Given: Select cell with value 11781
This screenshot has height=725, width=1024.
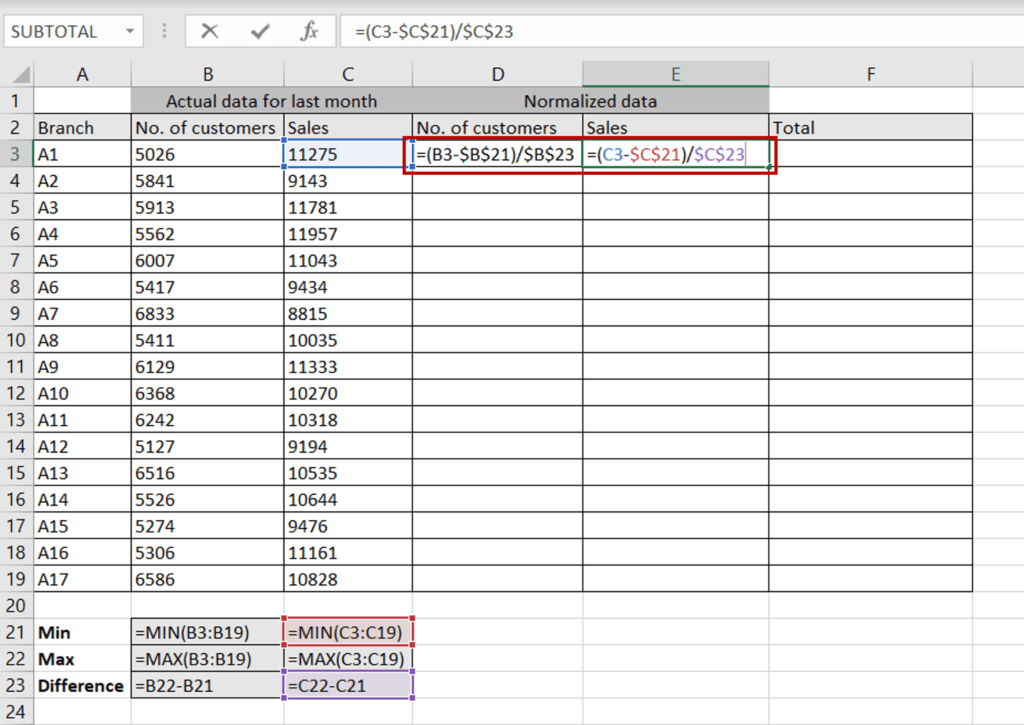Looking at the screenshot, I should pos(348,207).
